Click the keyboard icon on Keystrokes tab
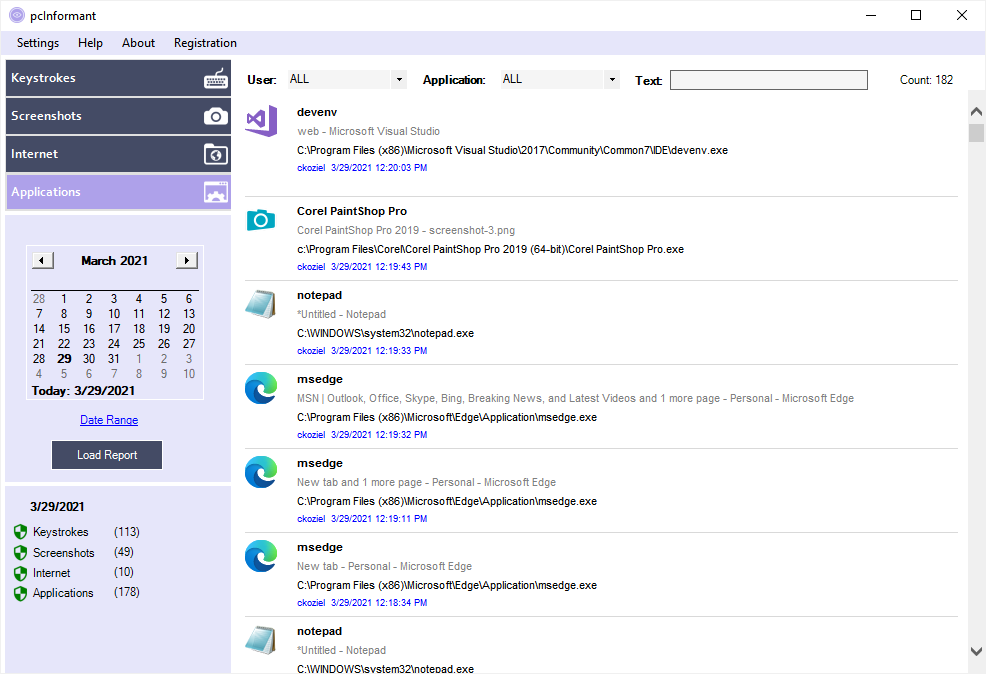The height and width of the screenshot is (674, 986). click(216, 79)
